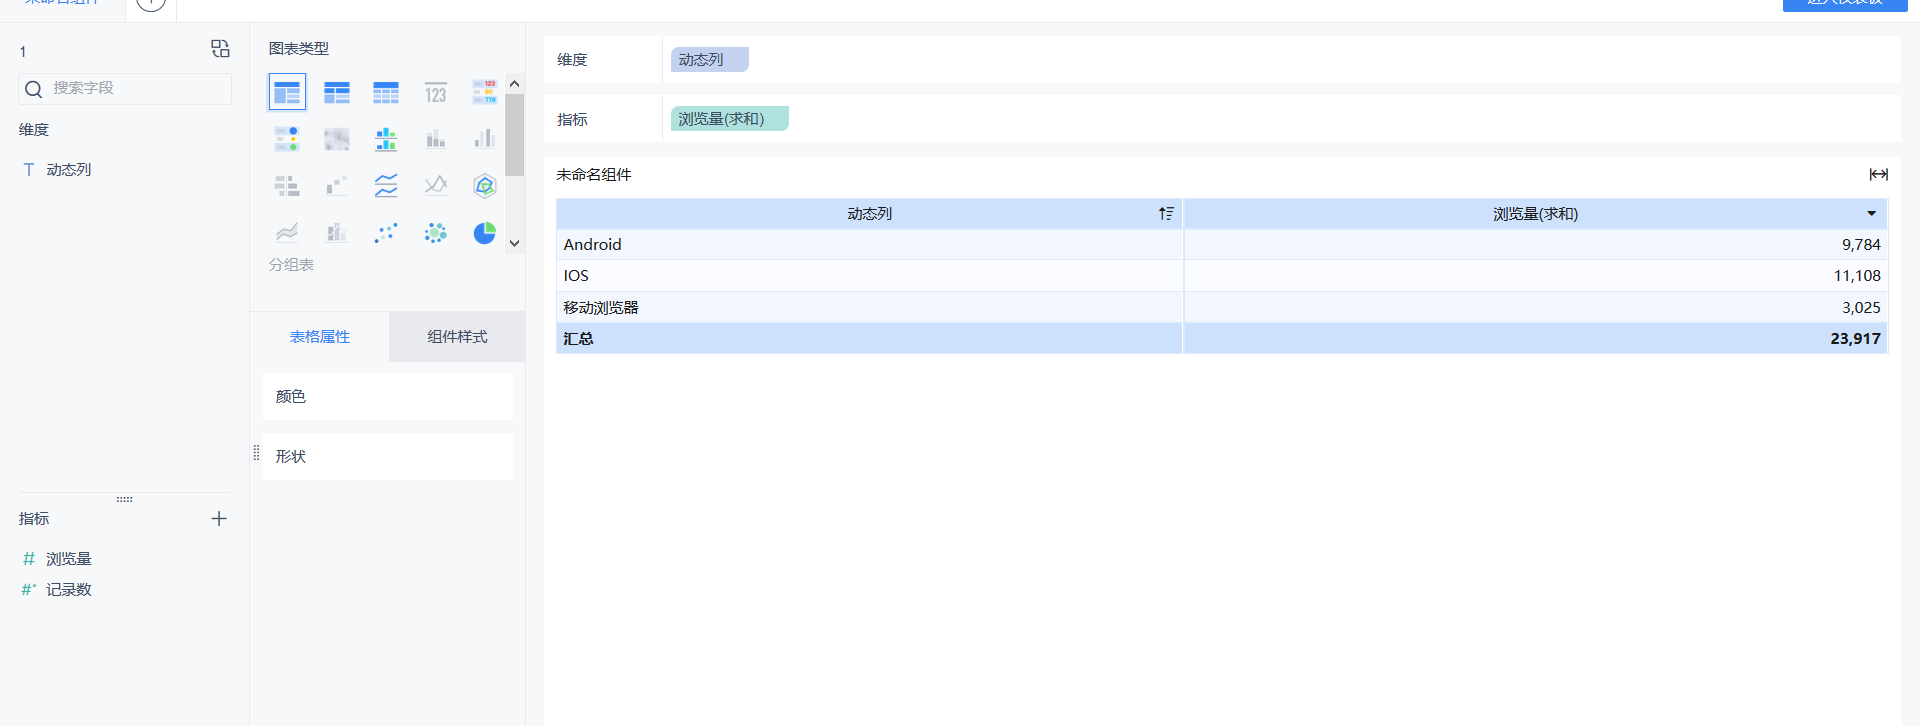Choose the crossing line chart icon
Viewport: 1920px width, 726px height.
point(435,186)
